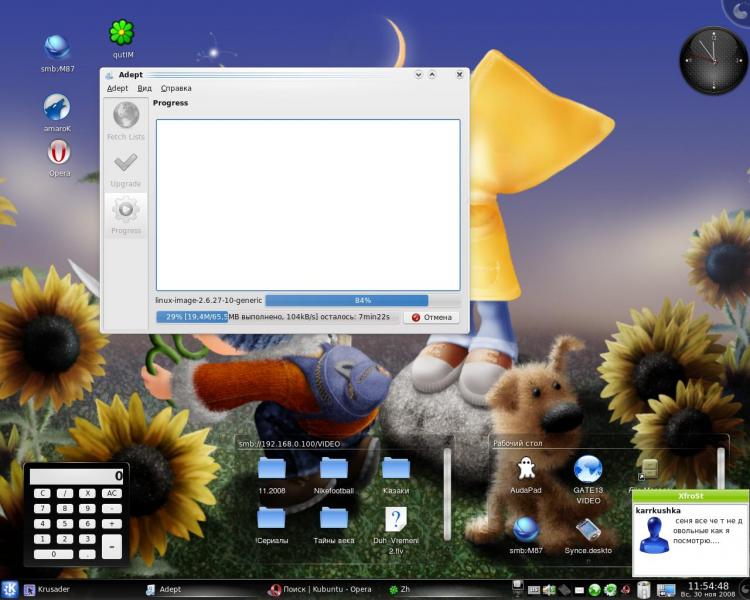Select the Progress gear icon in Adept sidebar
Screen dimensions: 750x600
[x=126, y=209]
